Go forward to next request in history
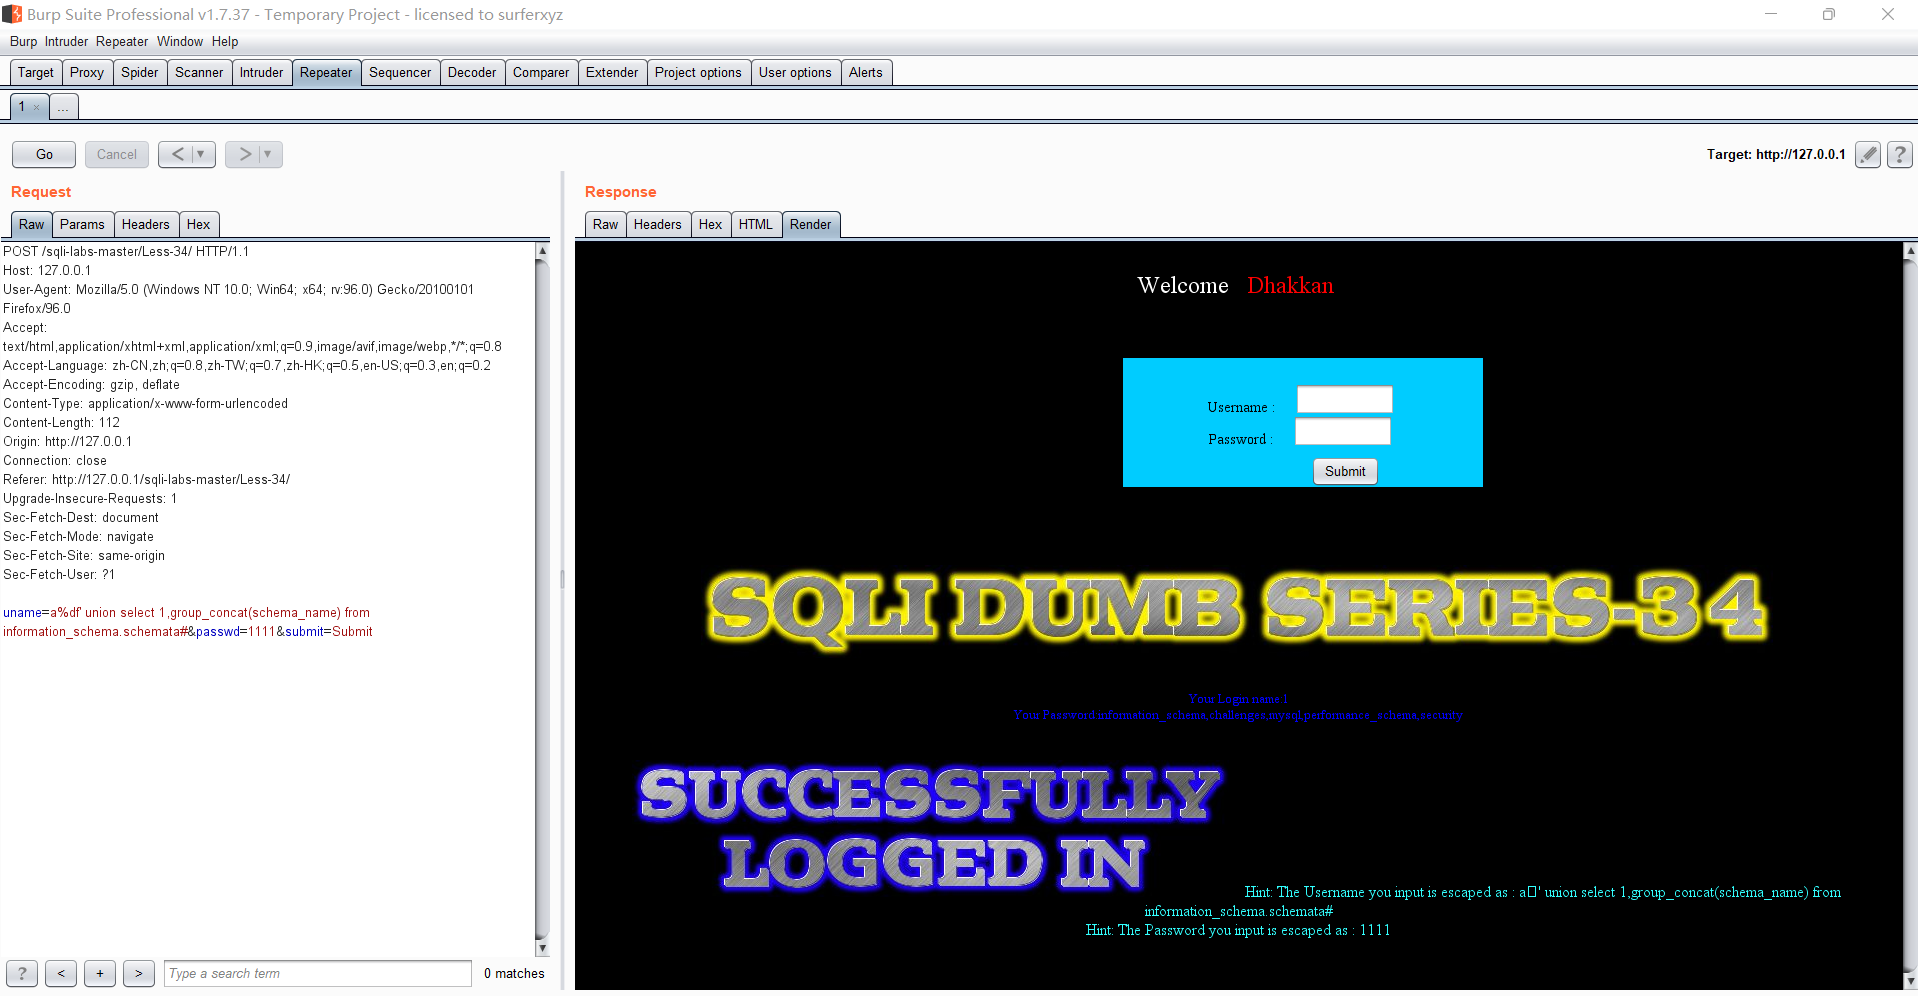 point(244,154)
